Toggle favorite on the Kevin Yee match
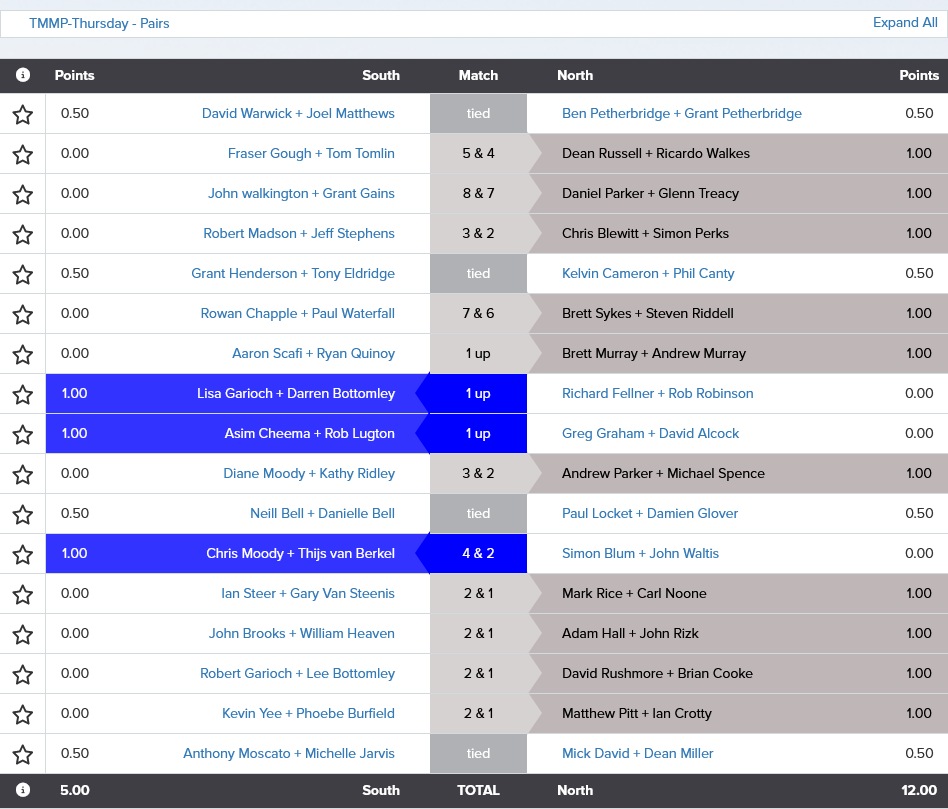This screenshot has height=809, width=948. point(22,713)
